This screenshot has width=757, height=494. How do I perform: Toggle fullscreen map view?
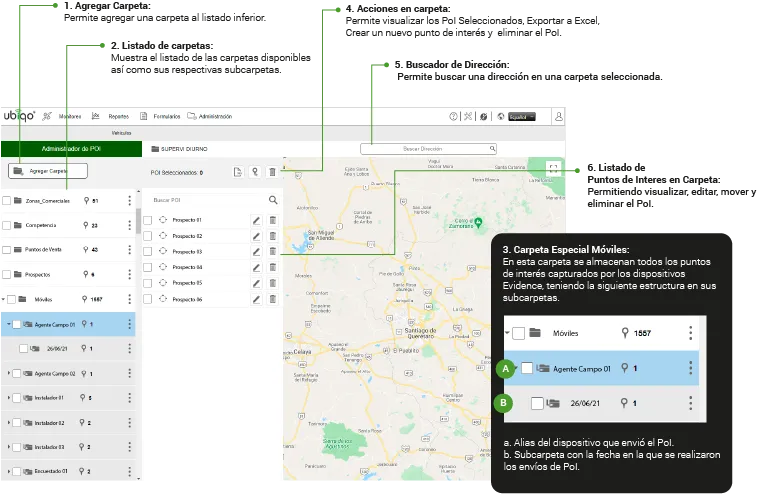point(553,169)
